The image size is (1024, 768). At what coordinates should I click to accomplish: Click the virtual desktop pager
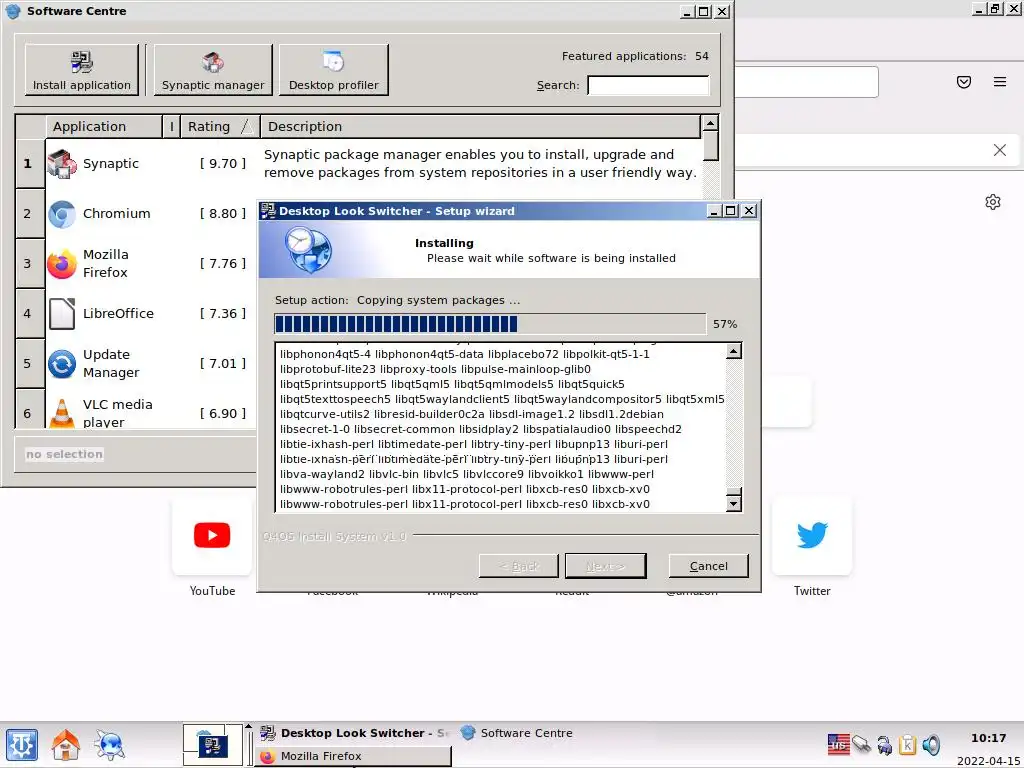point(212,744)
